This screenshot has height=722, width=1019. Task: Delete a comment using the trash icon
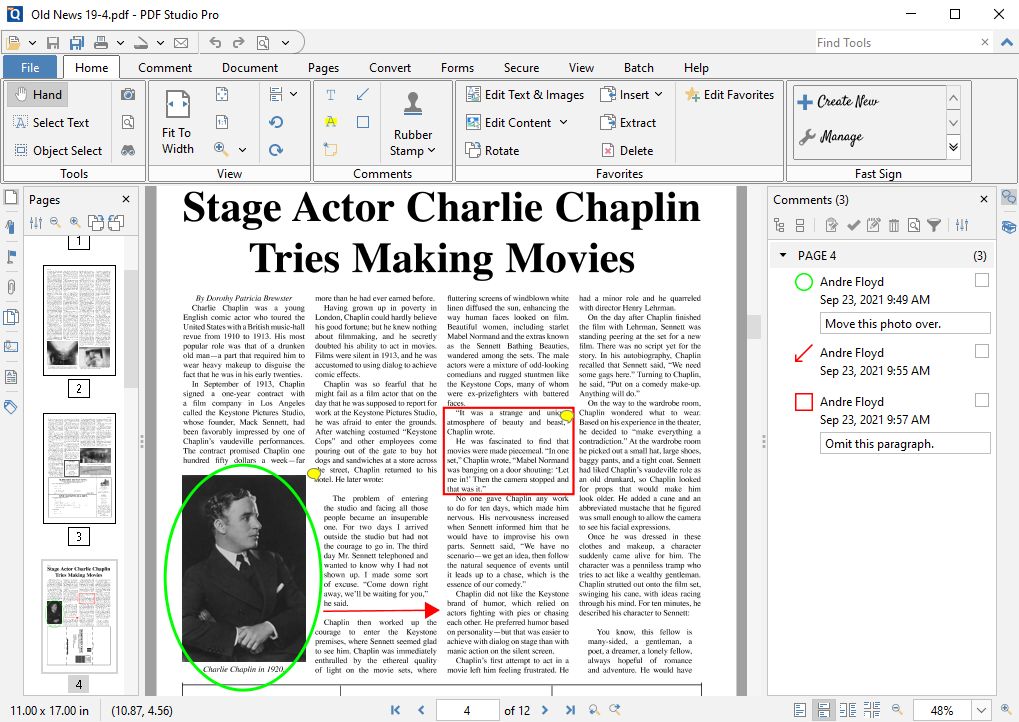tap(893, 225)
